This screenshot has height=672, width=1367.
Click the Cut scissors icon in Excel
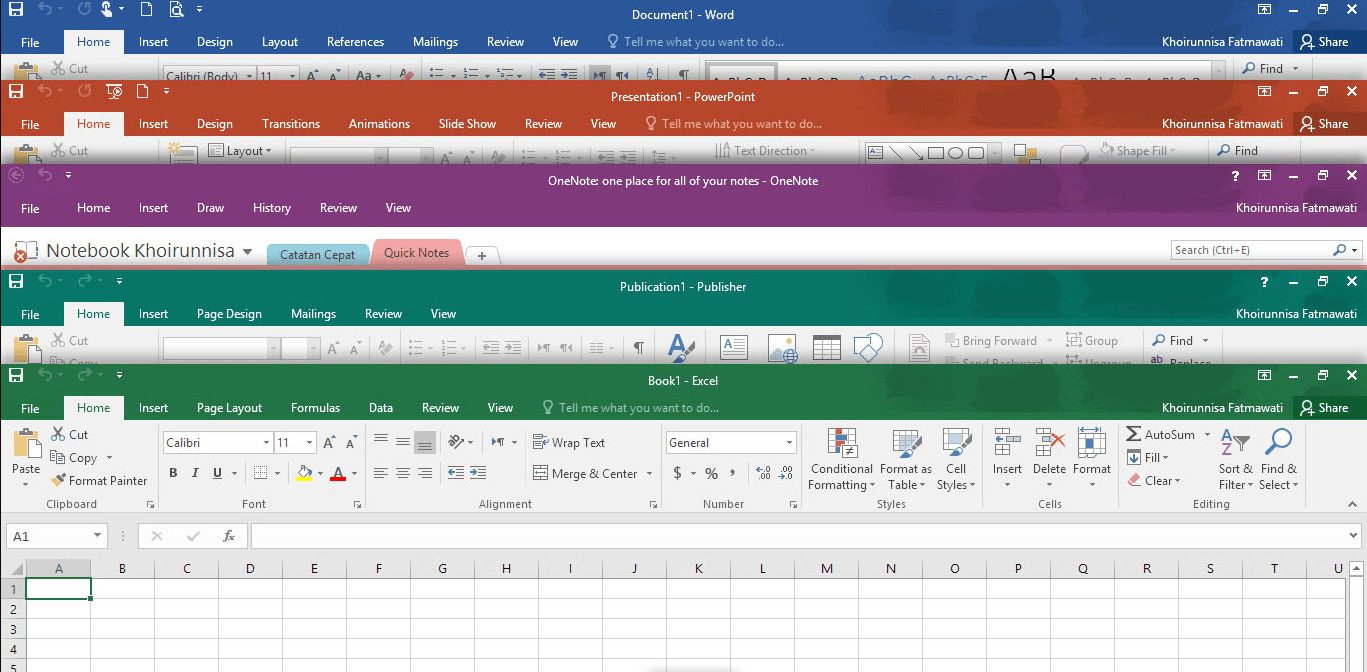tap(57, 435)
